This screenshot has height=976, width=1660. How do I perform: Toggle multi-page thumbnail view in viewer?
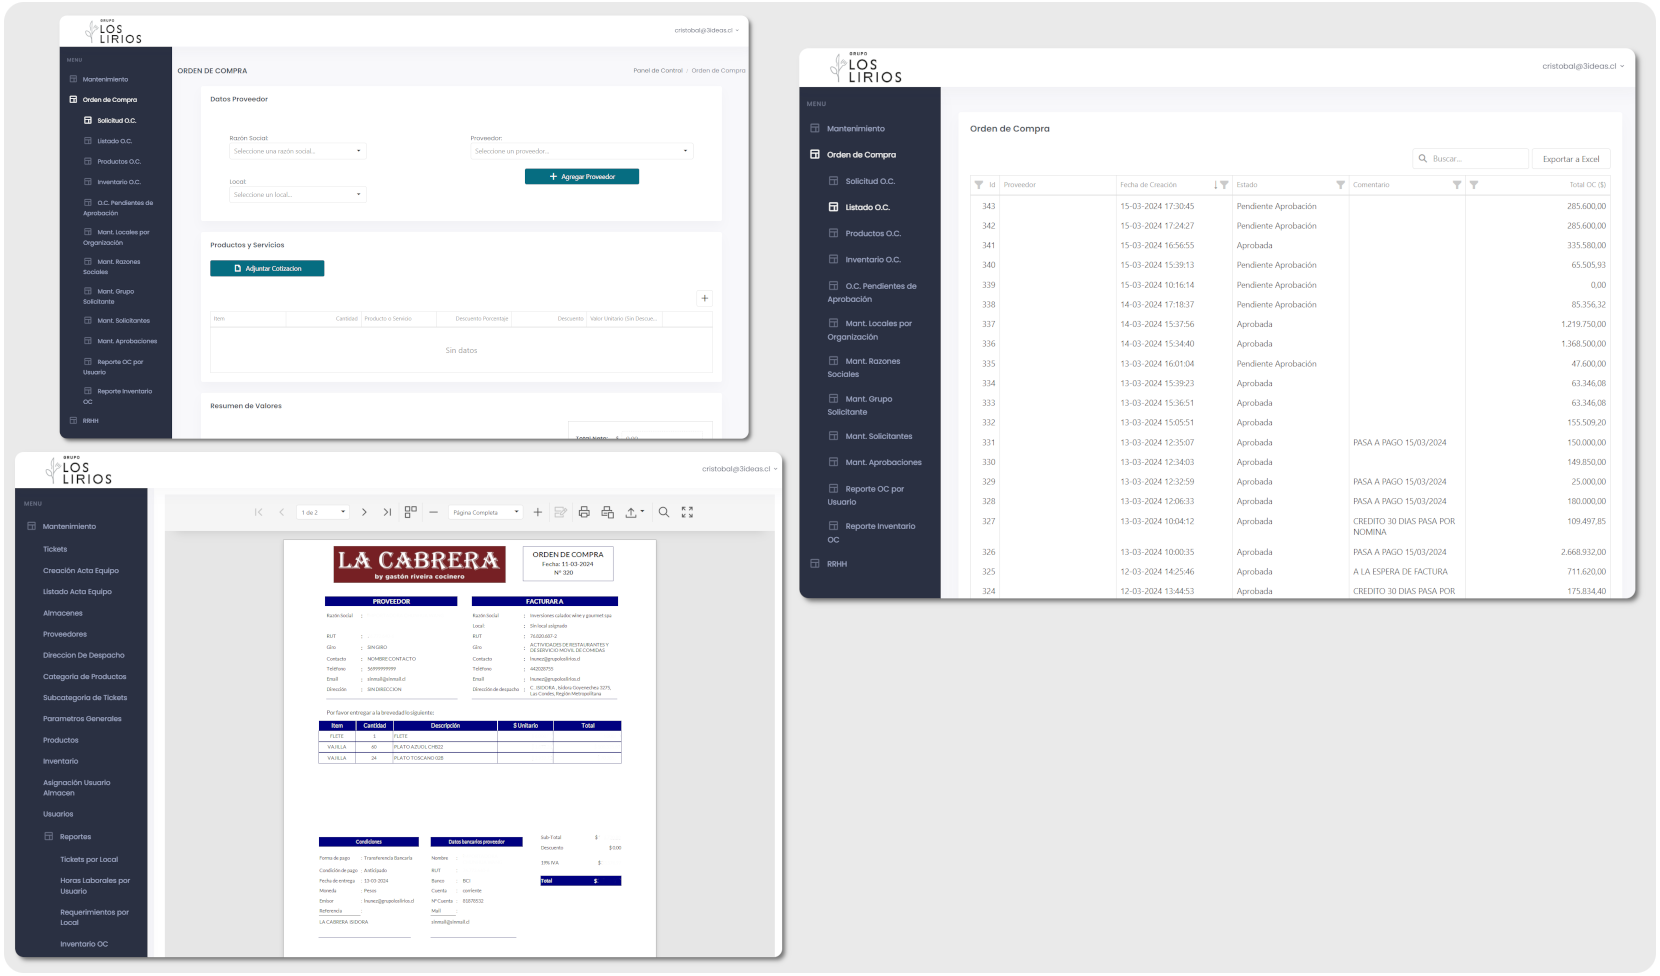410,512
